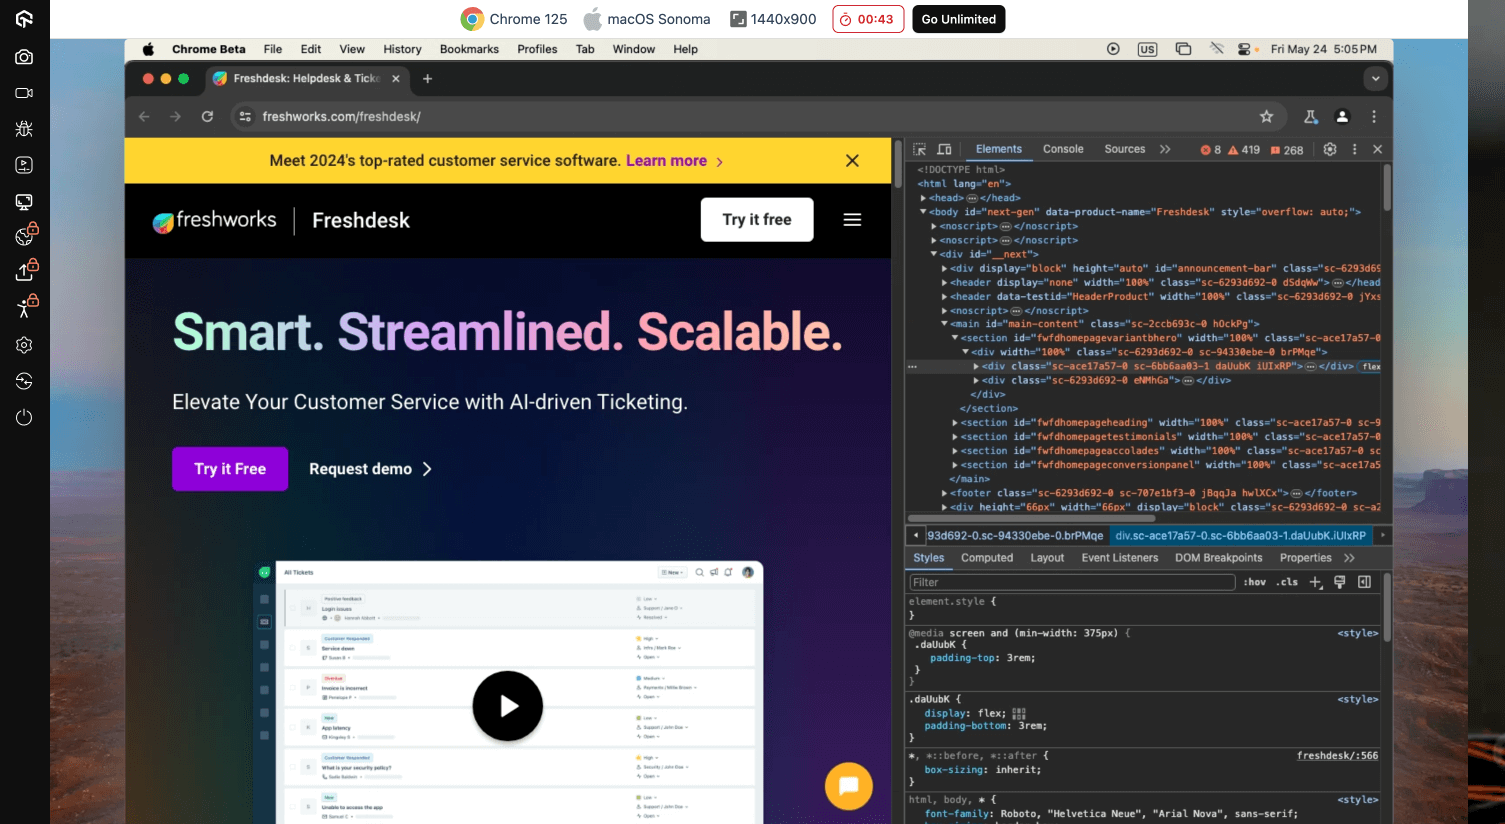Viewport: 1505px width, 824px height.
Task: Open the flexbox editor icon next to display: flex
Action: [x=1019, y=714]
